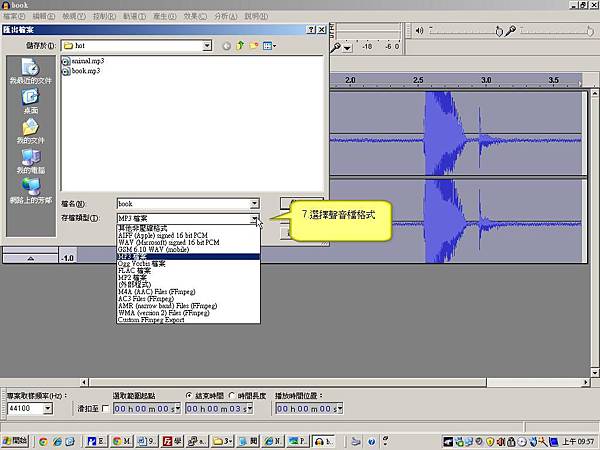Click the timeline ruler at 3.0 seconds
Image resolution: width=600 pixels, height=450 pixels.
[486, 80]
